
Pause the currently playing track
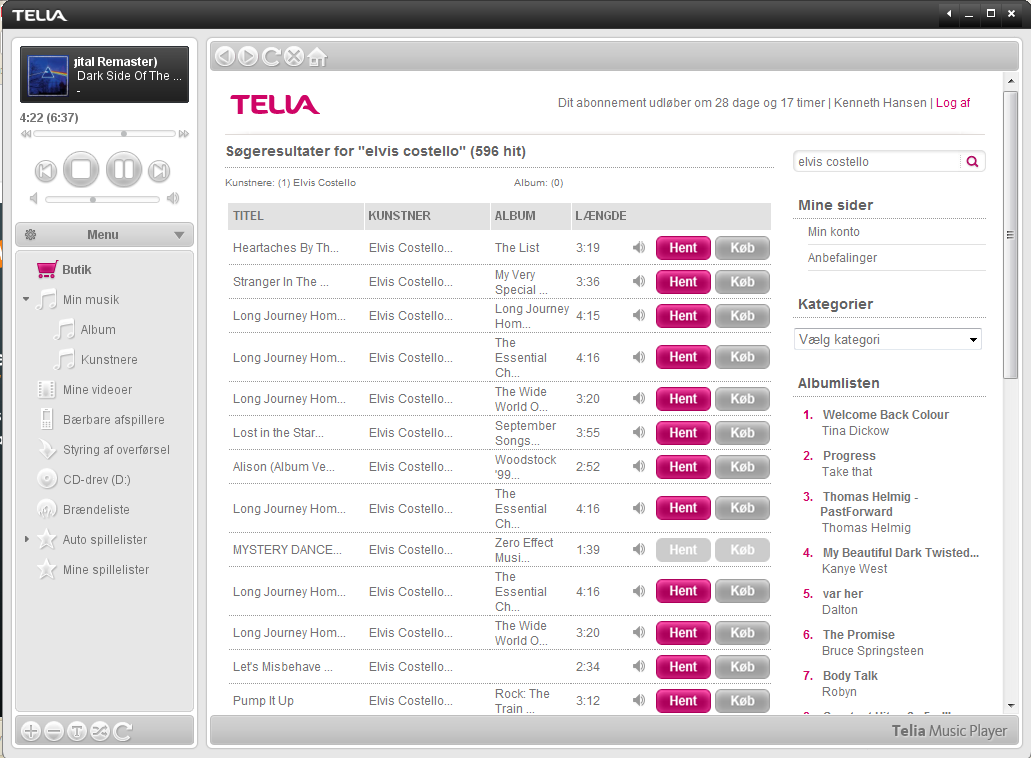pos(123,170)
